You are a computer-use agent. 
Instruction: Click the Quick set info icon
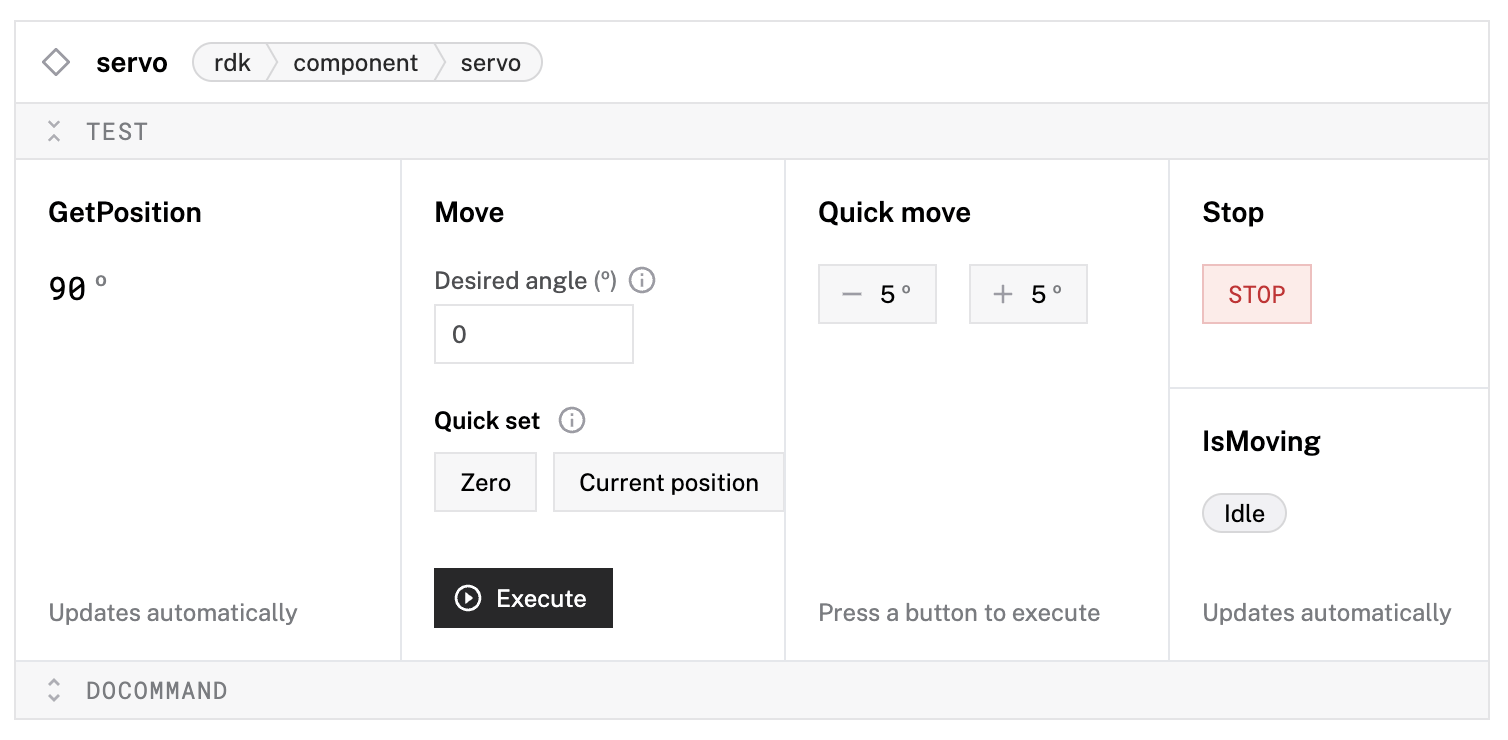coord(572,421)
